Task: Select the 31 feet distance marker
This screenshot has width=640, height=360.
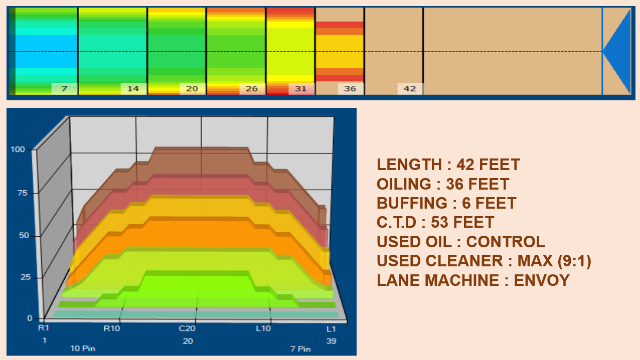Action: pyautogui.click(x=301, y=89)
